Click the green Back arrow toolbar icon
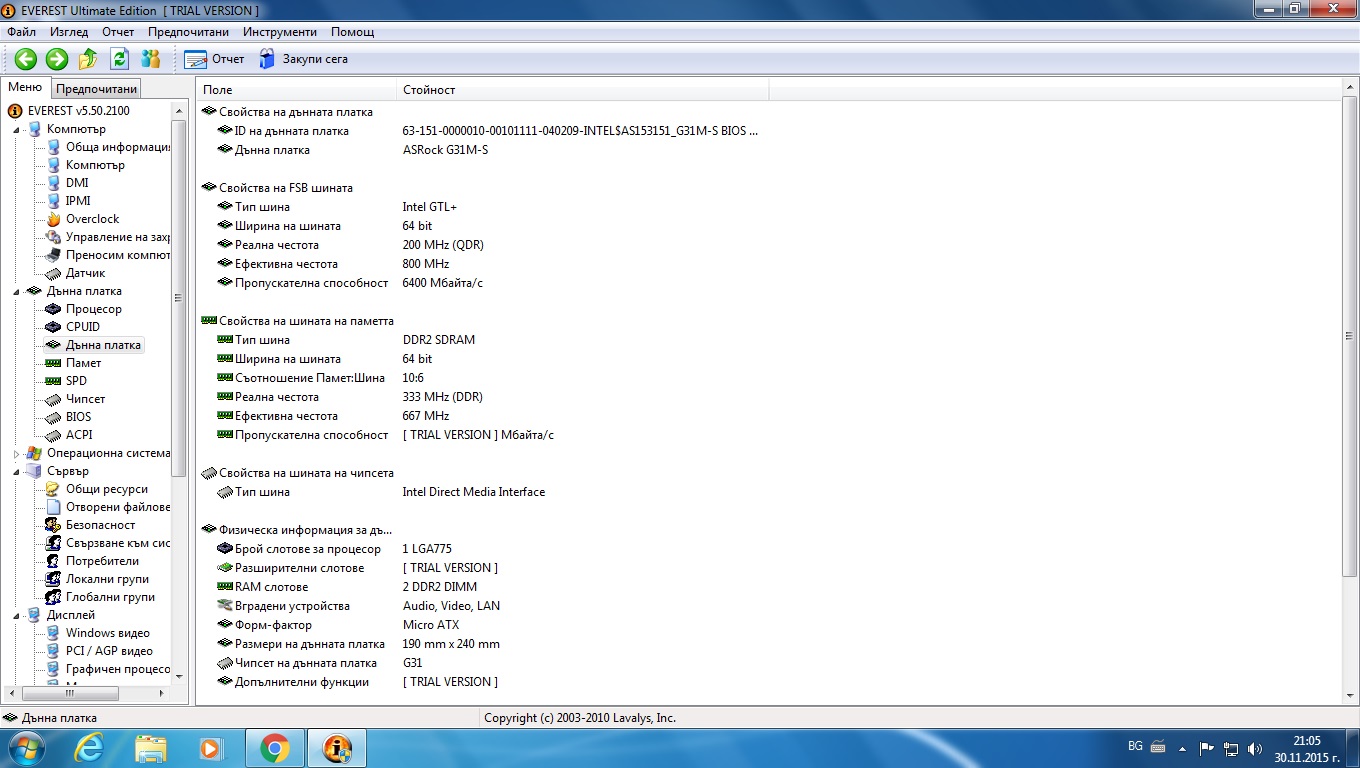The height and width of the screenshot is (768, 1360). click(x=25, y=59)
